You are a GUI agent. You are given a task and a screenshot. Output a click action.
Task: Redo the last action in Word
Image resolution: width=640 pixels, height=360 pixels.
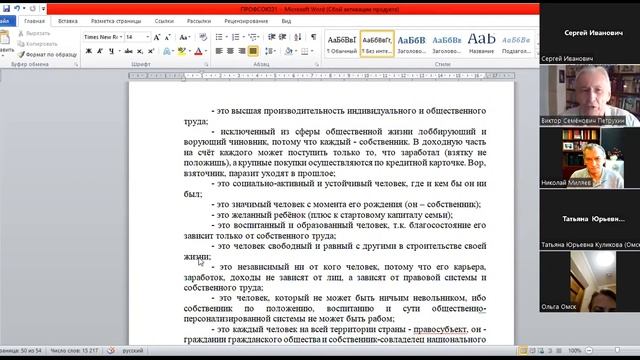click(x=33, y=9)
